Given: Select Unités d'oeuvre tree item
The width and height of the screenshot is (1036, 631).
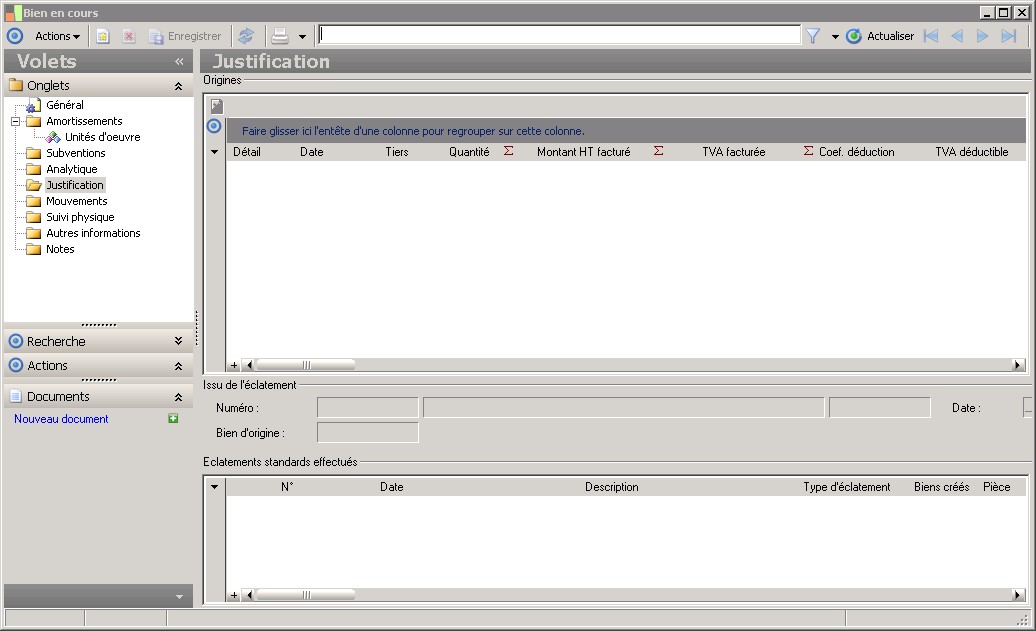Looking at the screenshot, I should 102,137.
